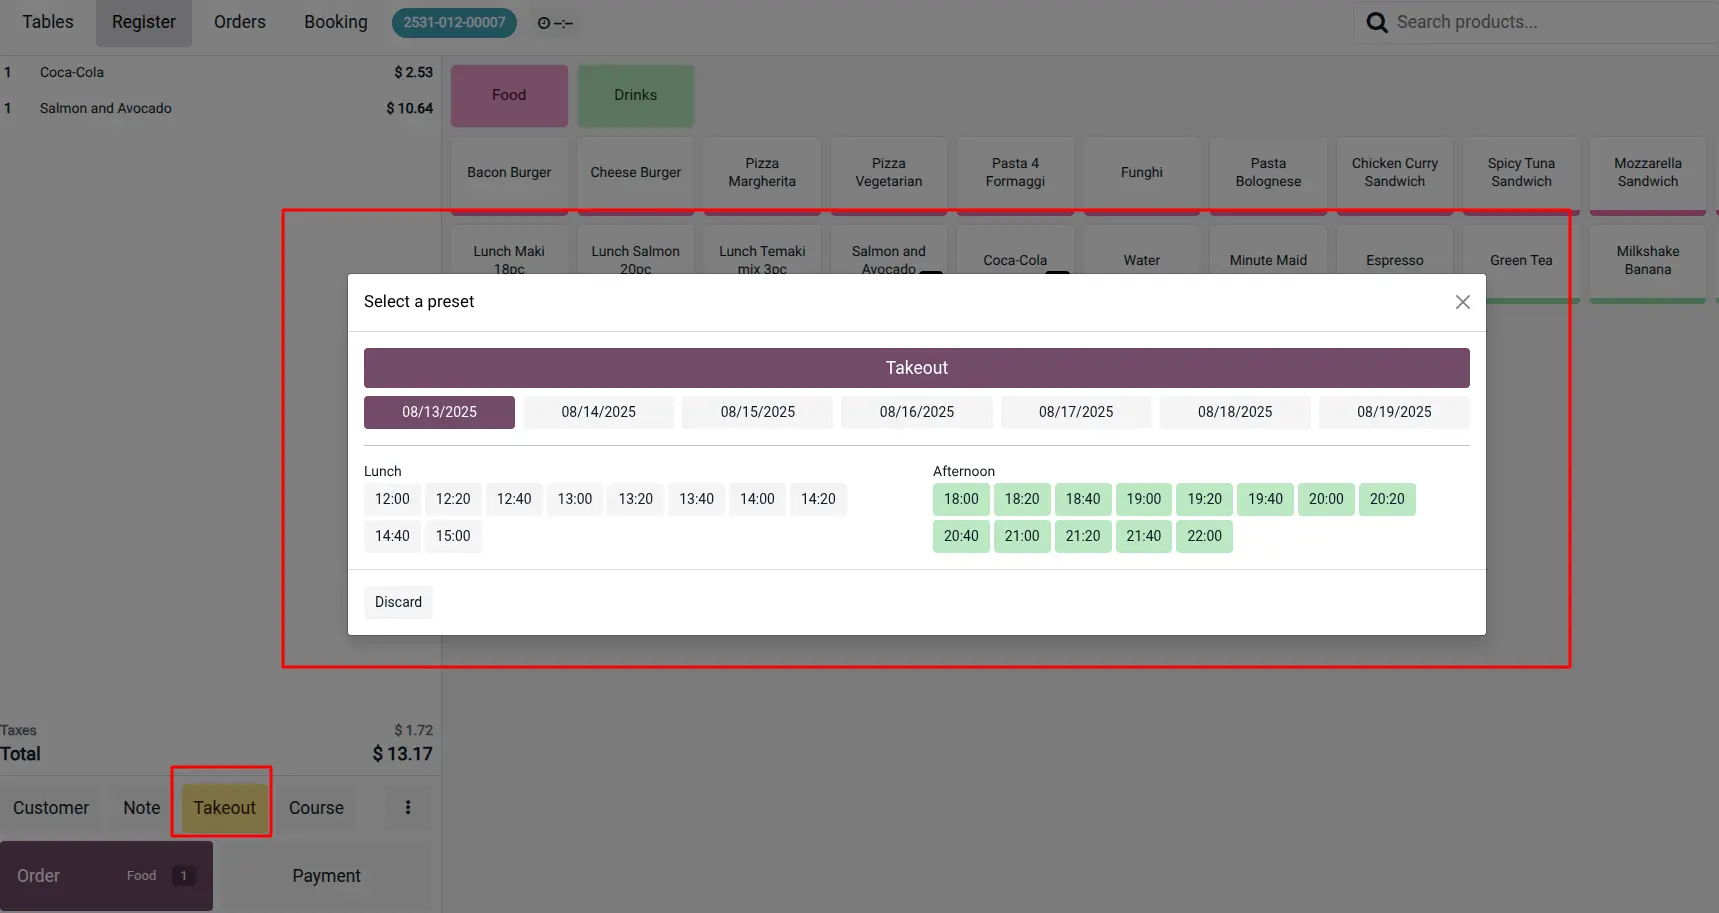This screenshot has width=1719, height=913.
Task: Go to the Booking tab
Action: coord(336,22)
